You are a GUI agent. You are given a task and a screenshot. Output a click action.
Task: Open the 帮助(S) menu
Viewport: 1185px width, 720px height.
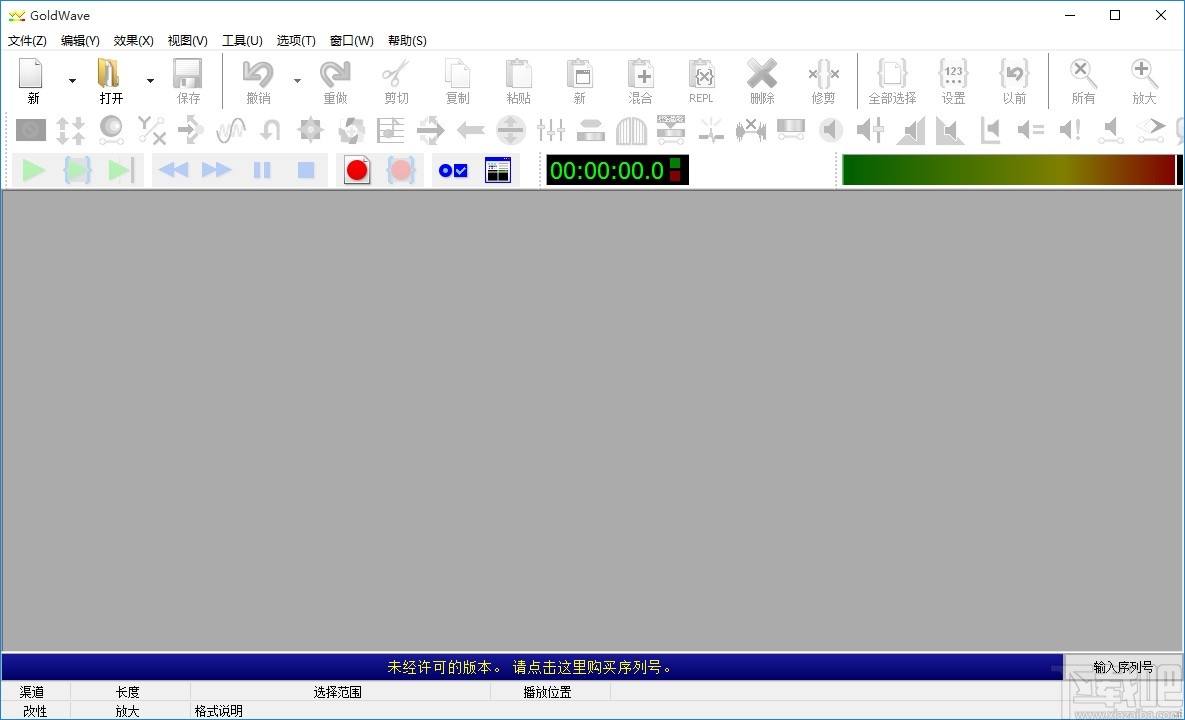click(407, 41)
